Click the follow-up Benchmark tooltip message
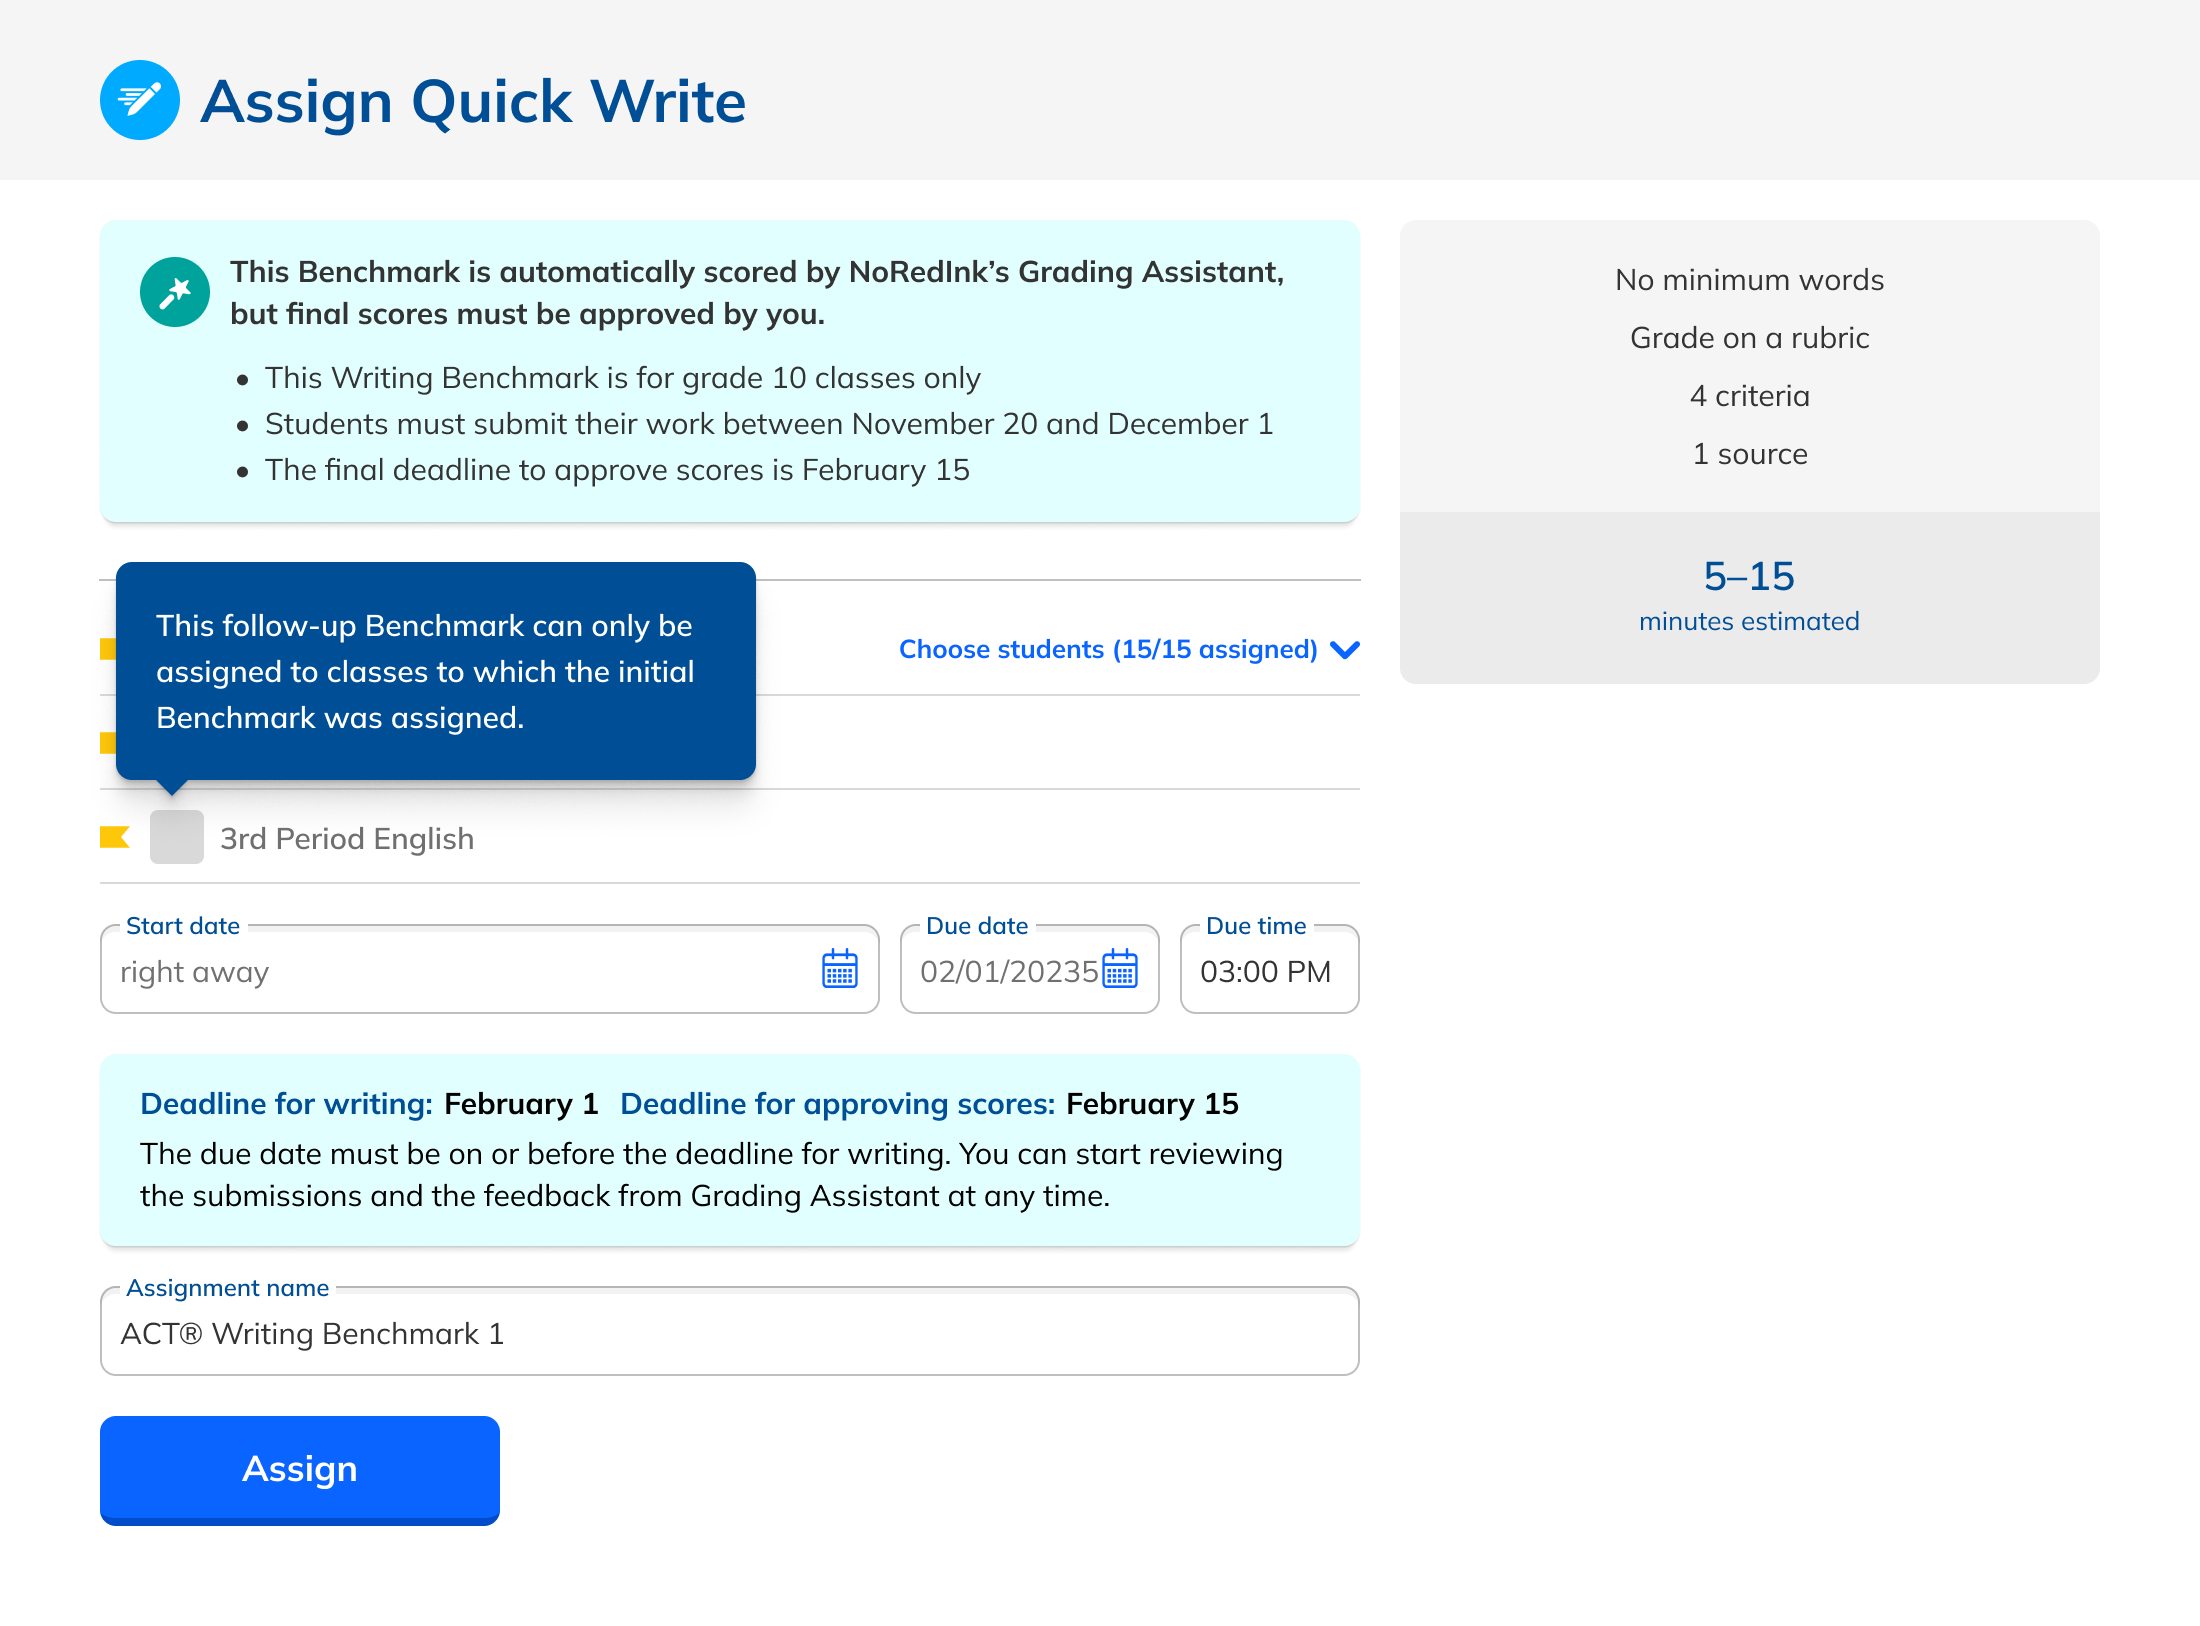 [x=435, y=671]
